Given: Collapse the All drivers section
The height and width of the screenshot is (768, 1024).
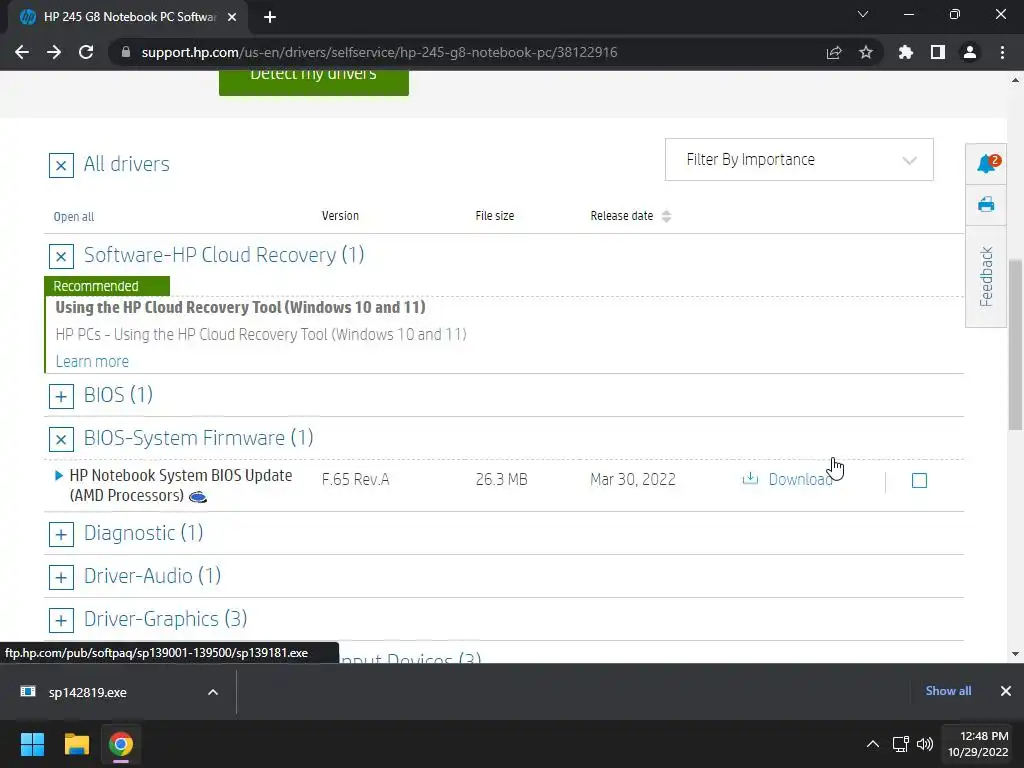Looking at the screenshot, I should pos(61,165).
